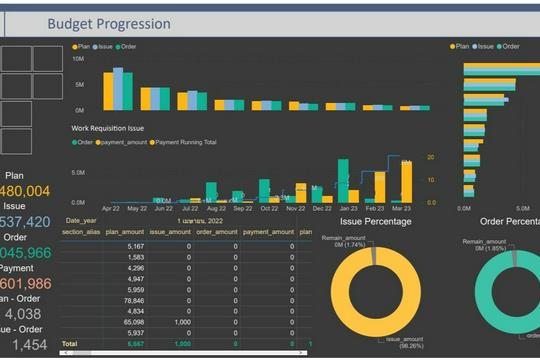The image size is (540, 360).
Task: Click the Order KPI value ending 045,966
Action: 25,253
